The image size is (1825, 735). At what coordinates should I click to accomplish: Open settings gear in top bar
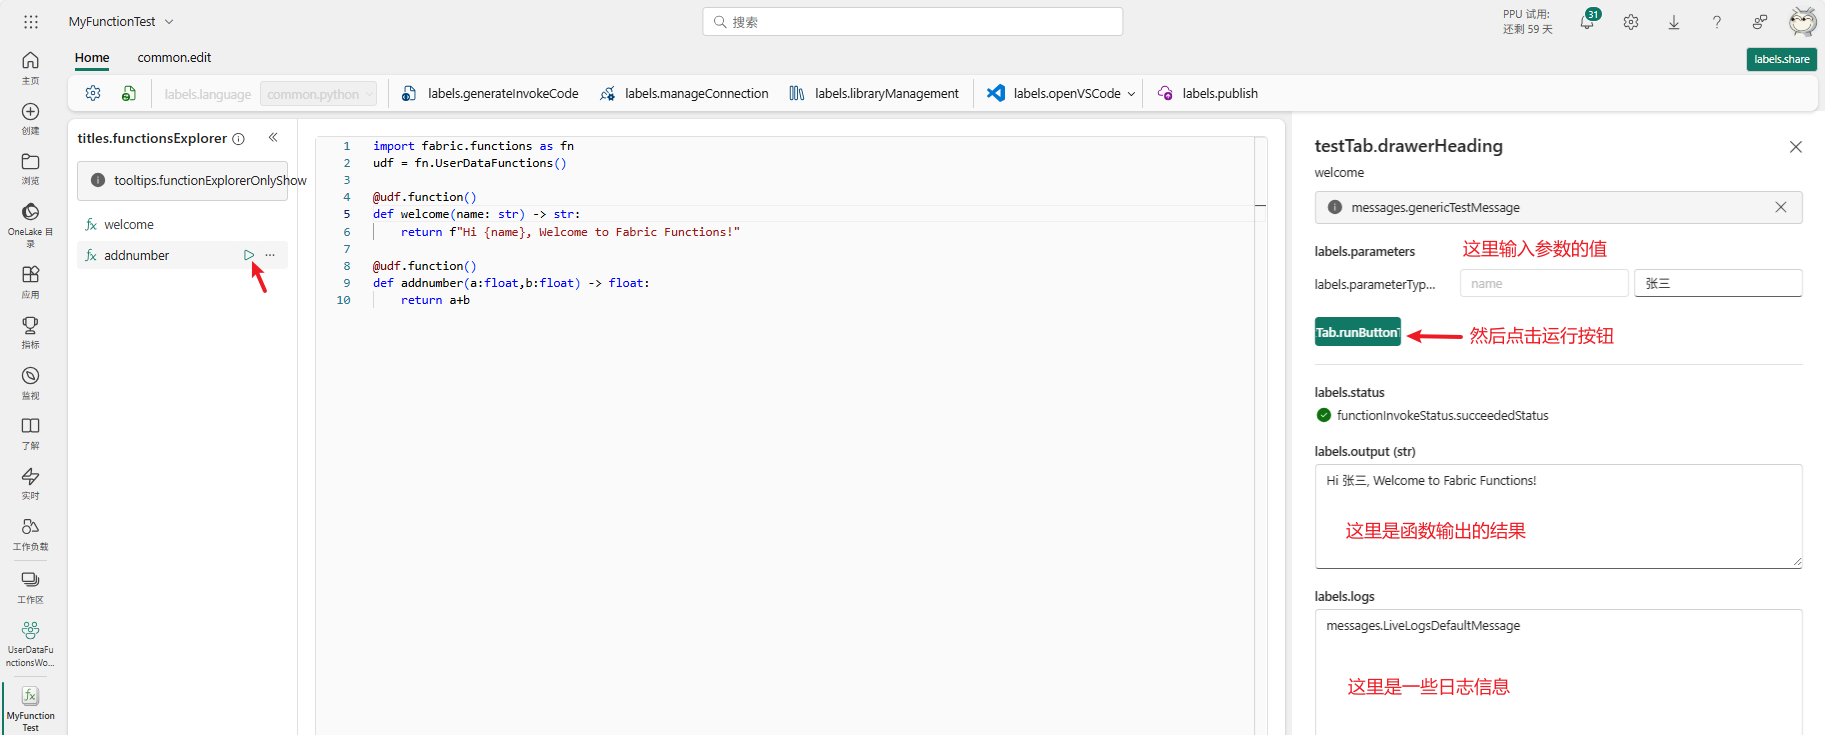point(1631,22)
